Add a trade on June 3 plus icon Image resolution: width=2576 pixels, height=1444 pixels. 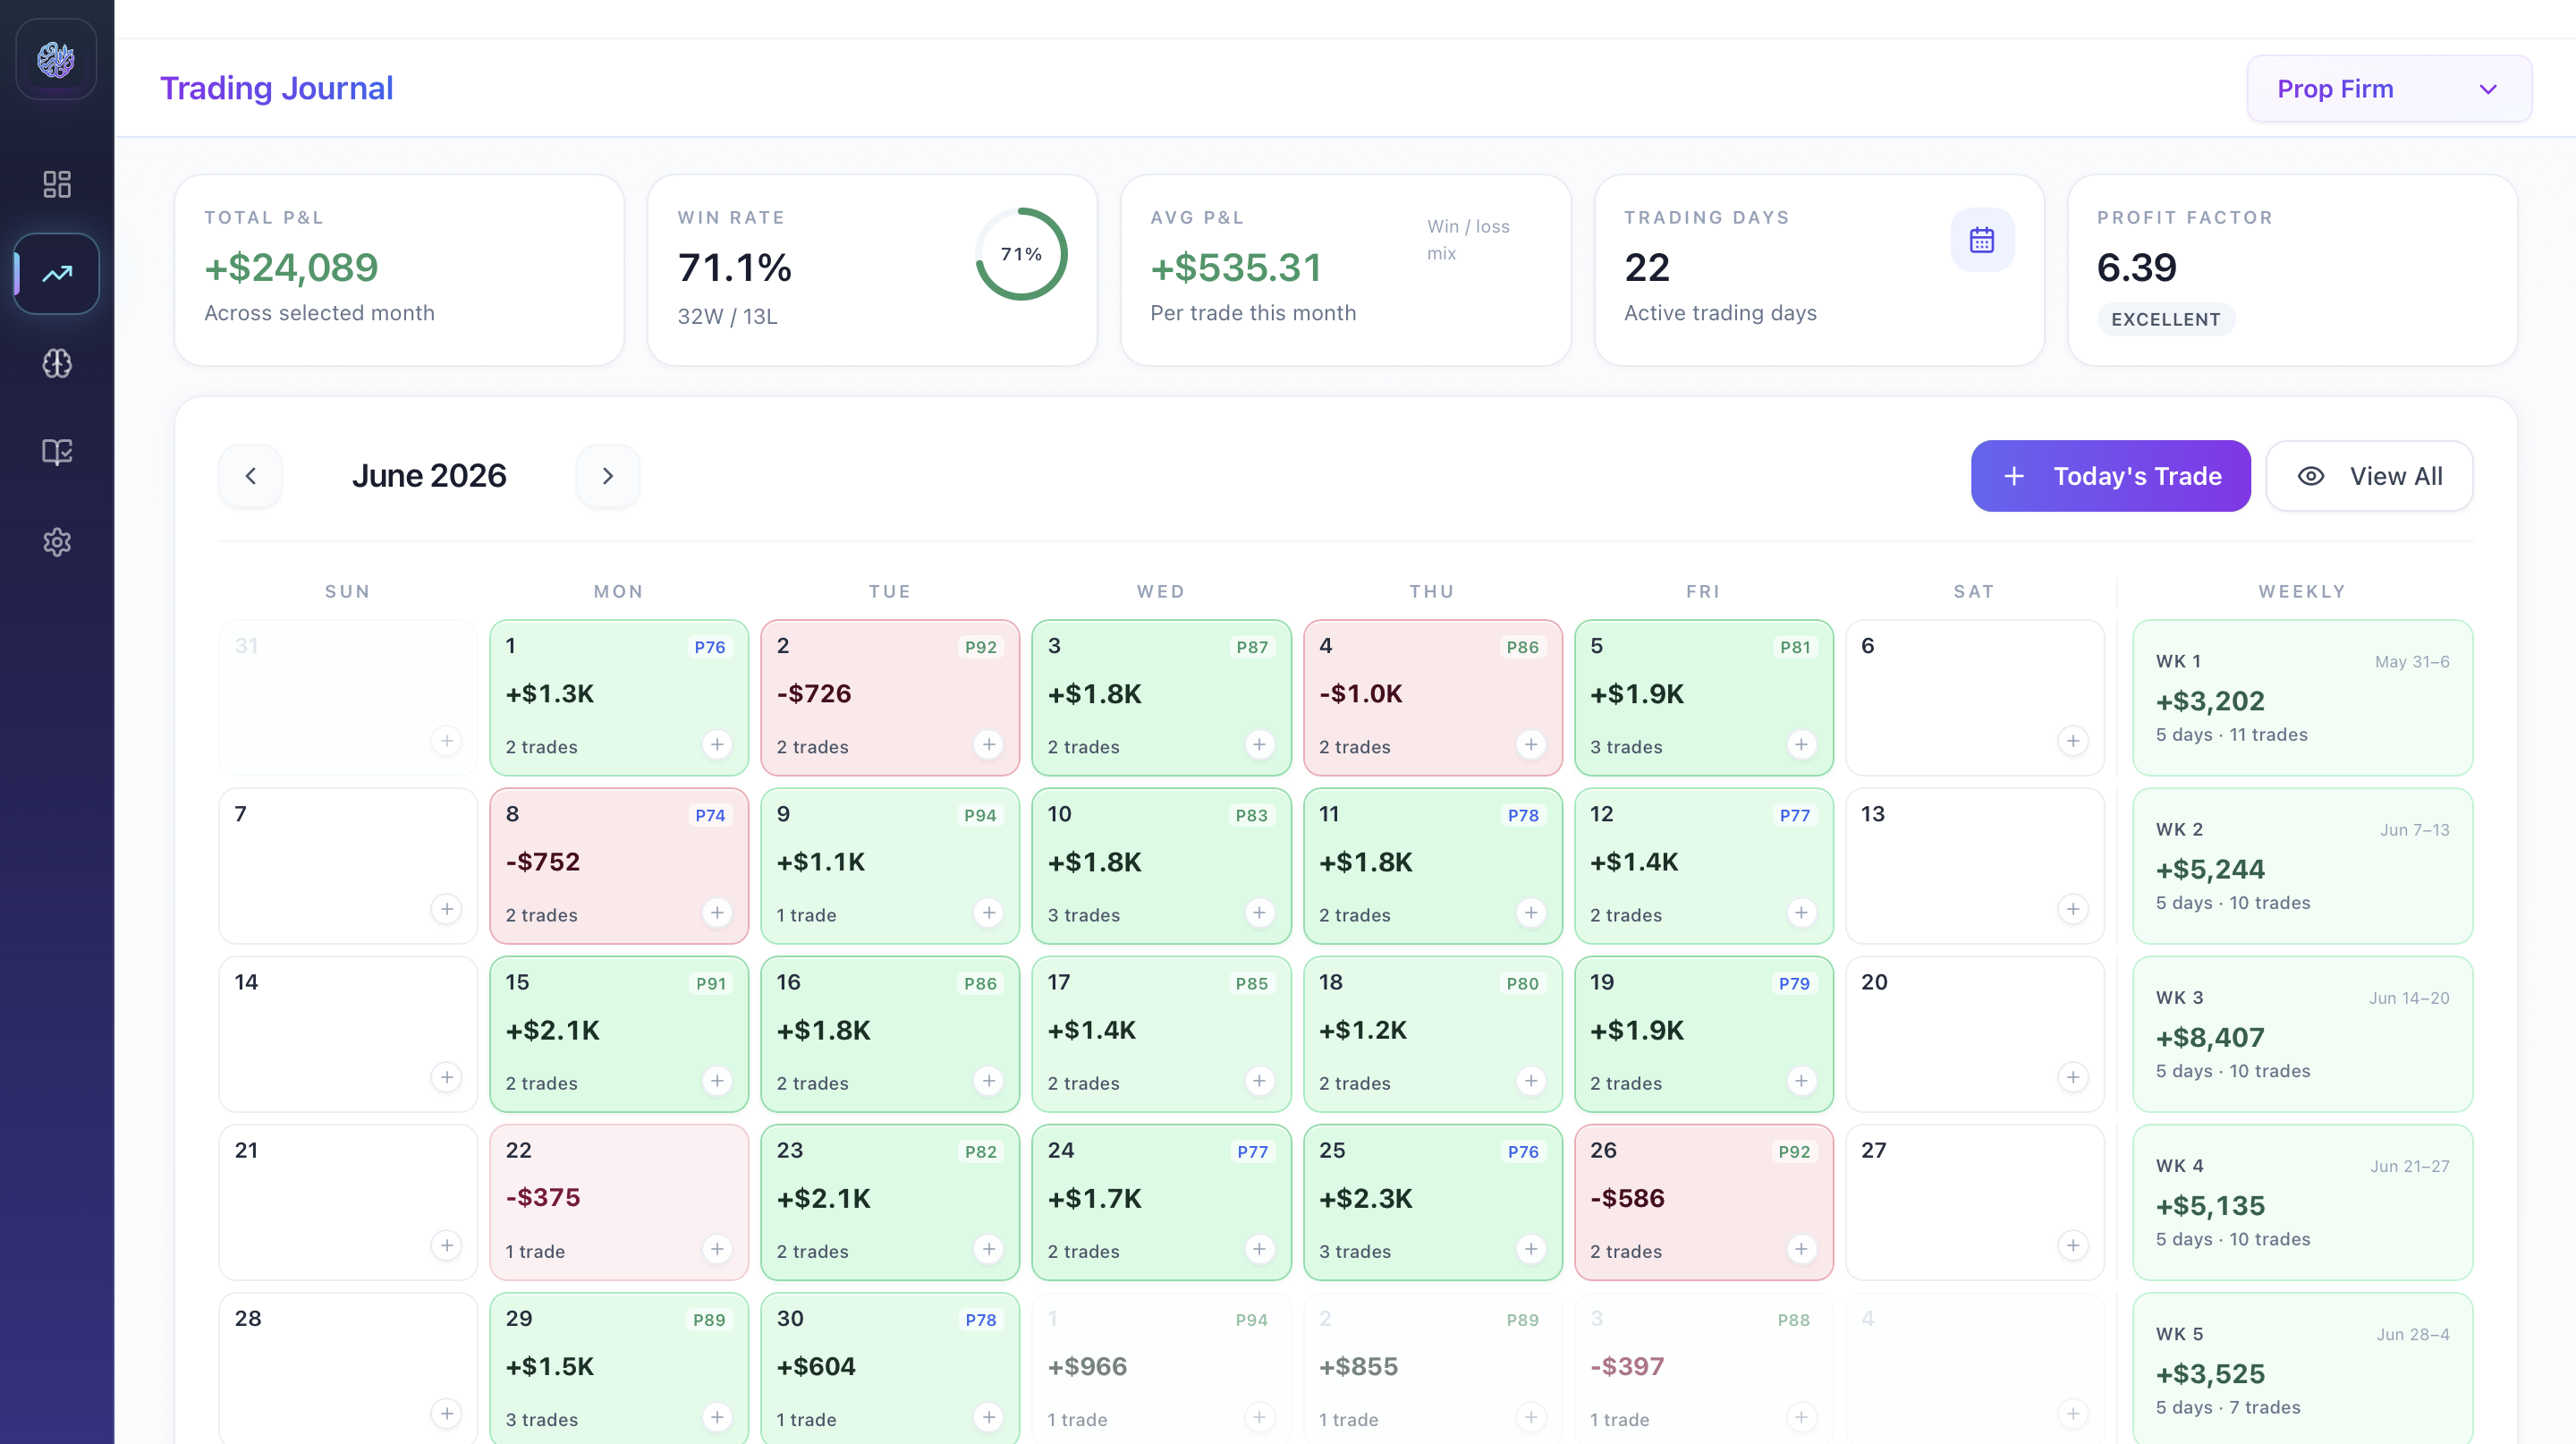coord(1259,744)
